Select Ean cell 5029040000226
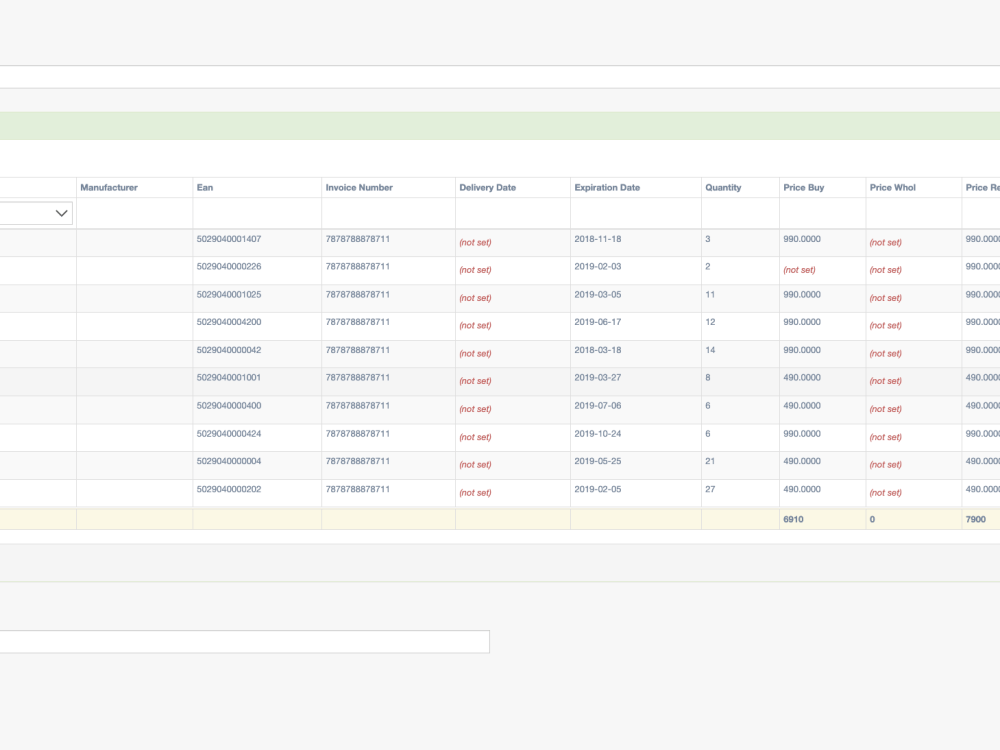The width and height of the screenshot is (1000, 750). click(229, 267)
